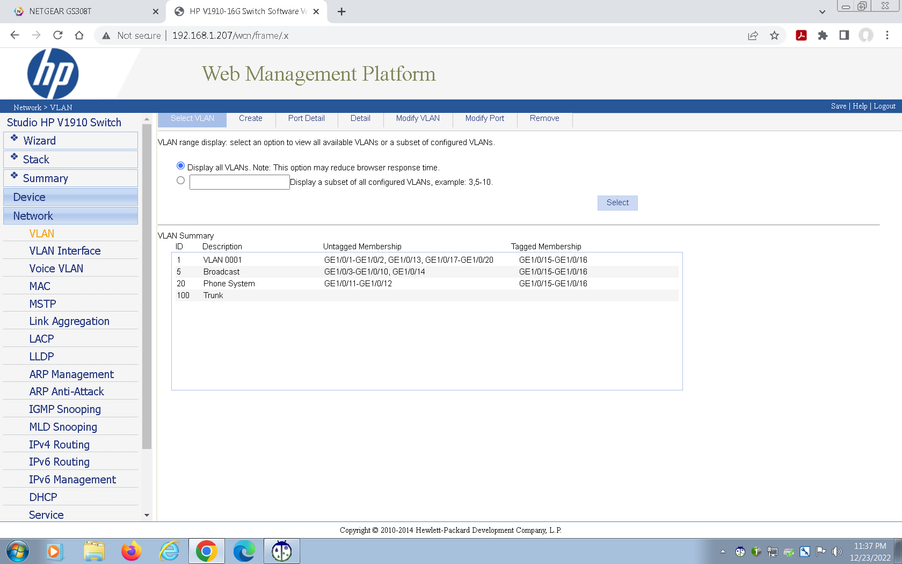Select VLAN 0001 row

[x=425, y=260]
